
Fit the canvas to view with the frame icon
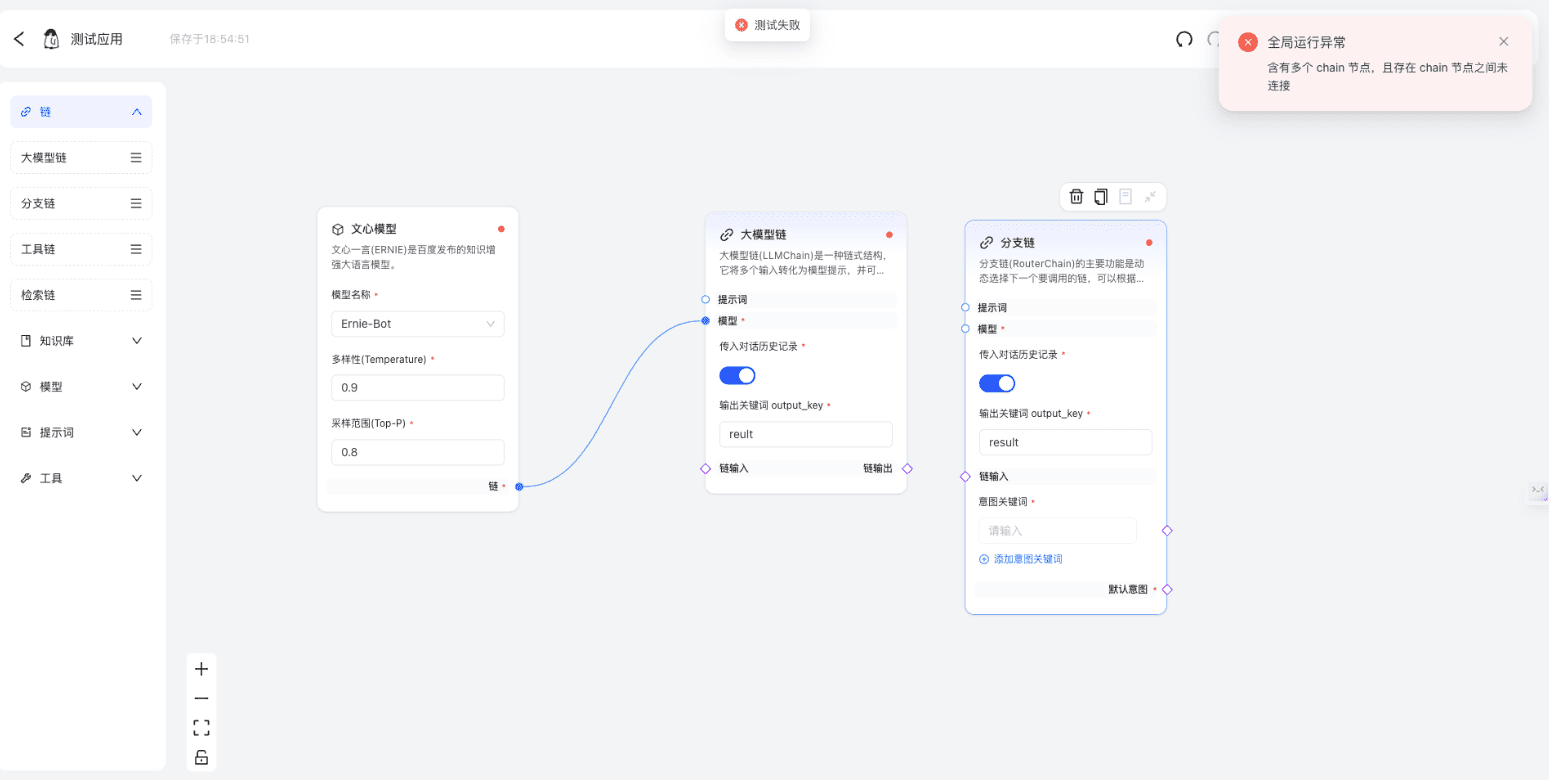pos(201,727)
